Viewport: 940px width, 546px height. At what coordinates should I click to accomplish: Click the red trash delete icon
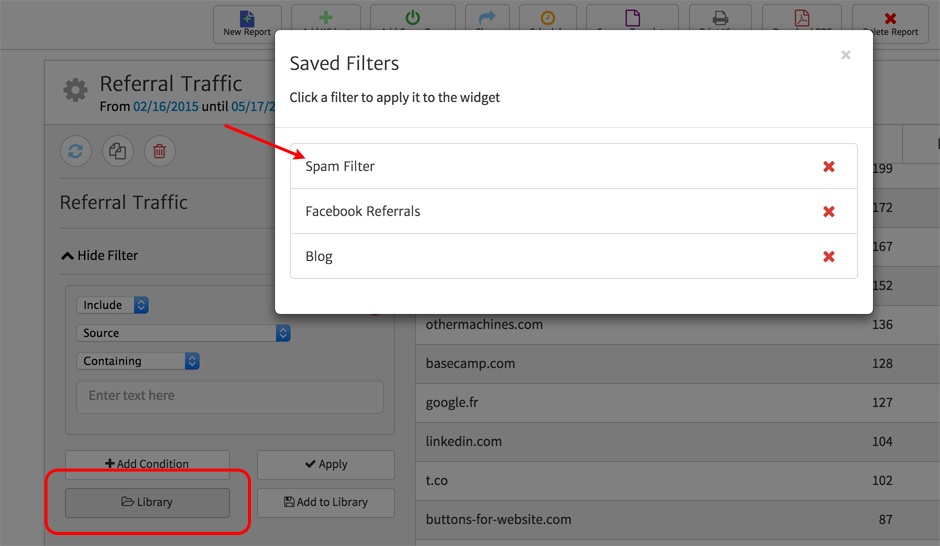pos(160,152)
